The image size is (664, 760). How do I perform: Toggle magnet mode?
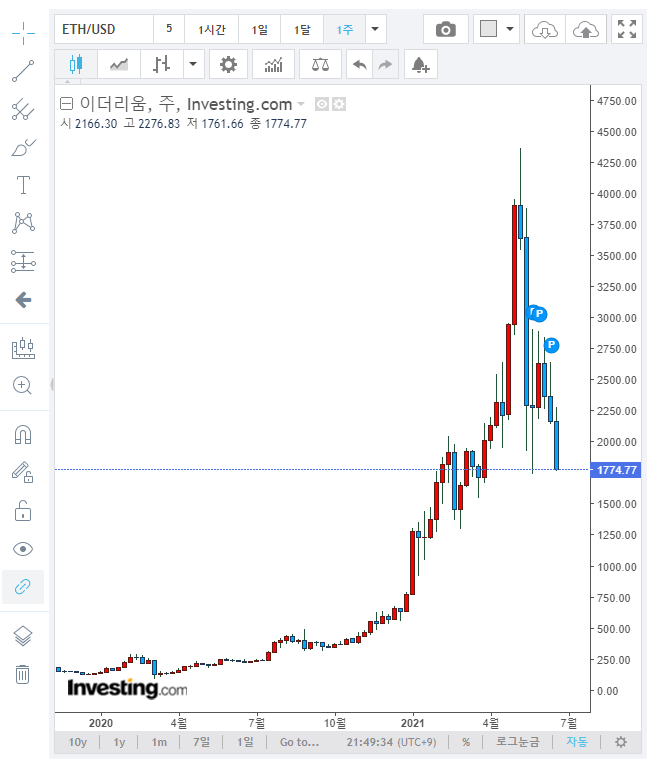click(23, 435)
